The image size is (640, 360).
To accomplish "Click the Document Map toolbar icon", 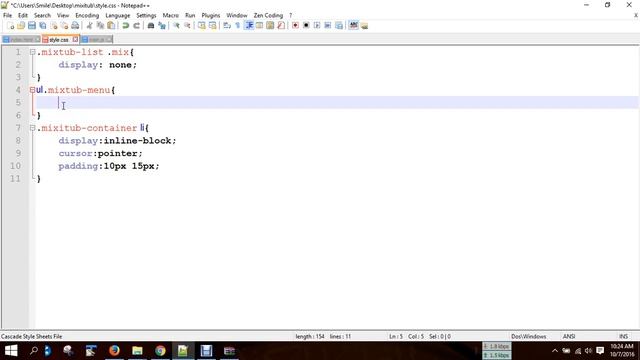I will [270, 26].
